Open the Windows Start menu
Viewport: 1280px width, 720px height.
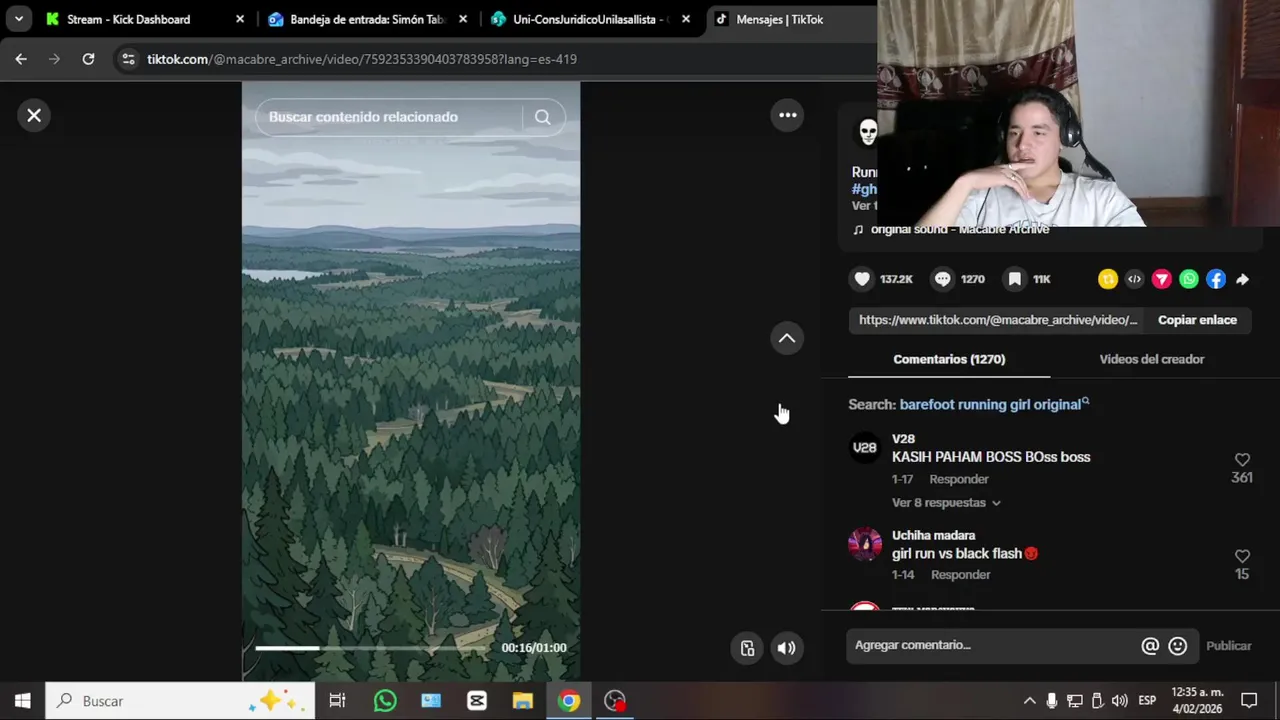pyautogui.click(x=22, y=701)
